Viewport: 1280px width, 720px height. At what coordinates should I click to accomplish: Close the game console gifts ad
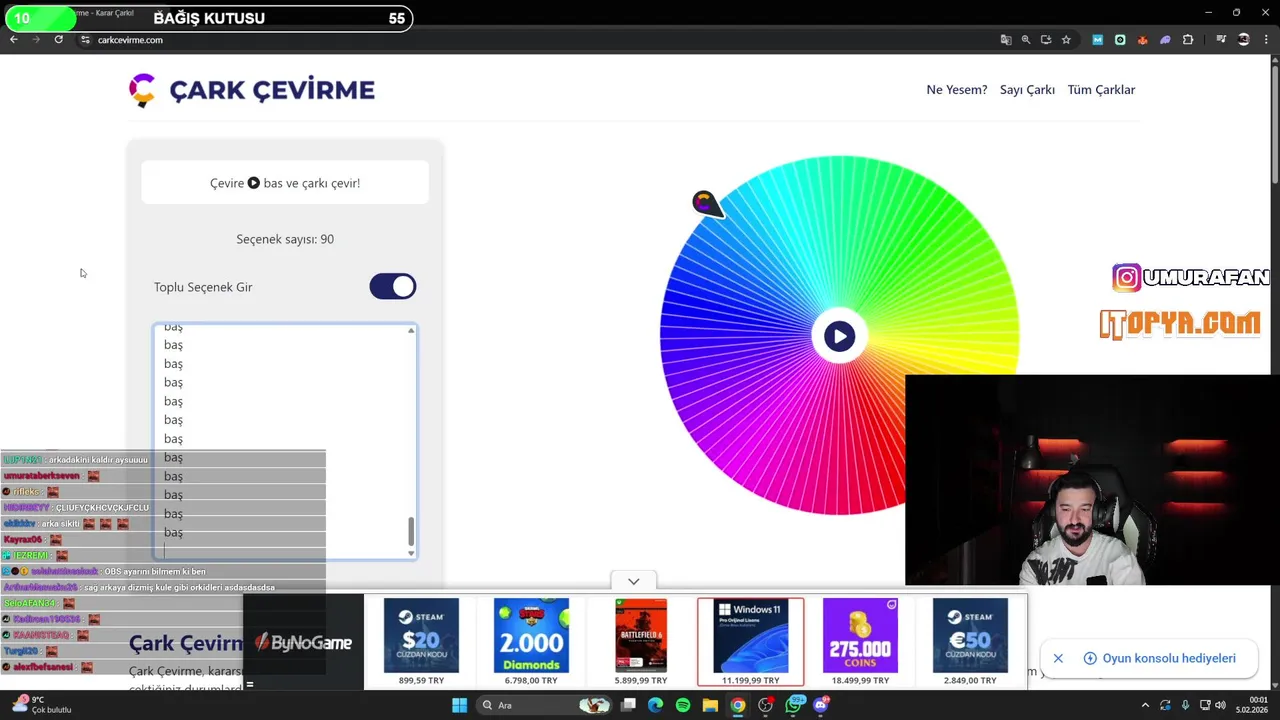point(1058,658)
